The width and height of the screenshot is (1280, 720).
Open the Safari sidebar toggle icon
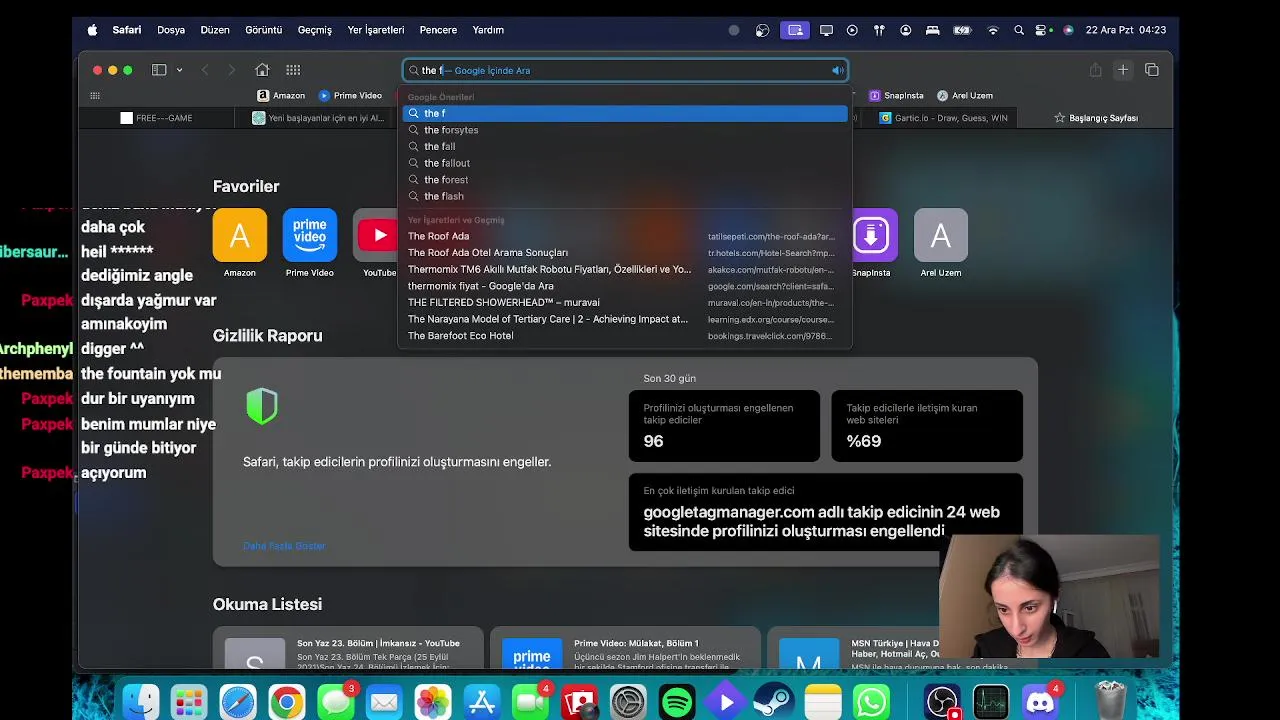[x=159, y=70]
